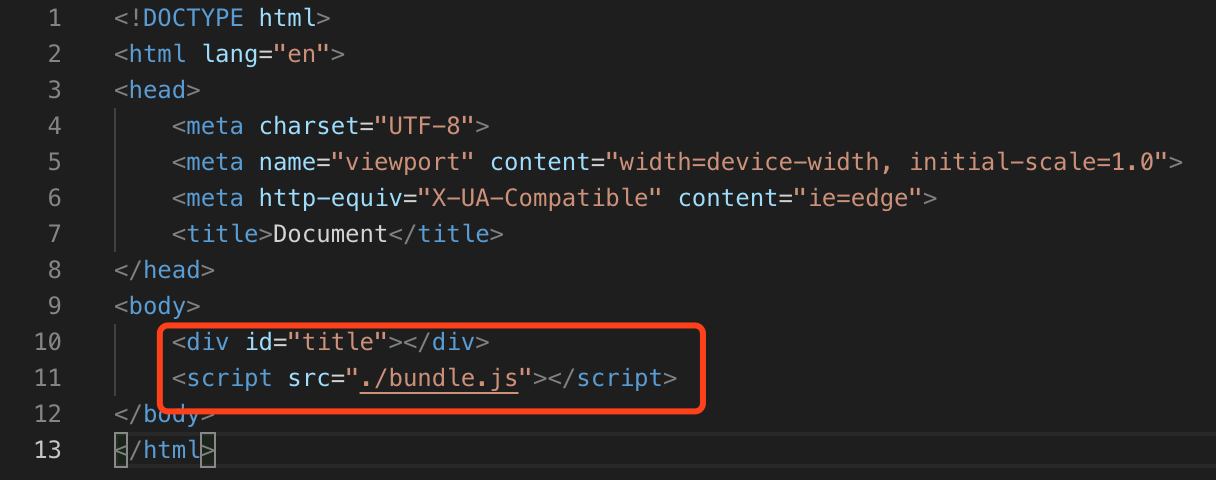Screen dimensions: 1216x480
Task: Click line number 11 in gutter
Action: coord(46,378)
